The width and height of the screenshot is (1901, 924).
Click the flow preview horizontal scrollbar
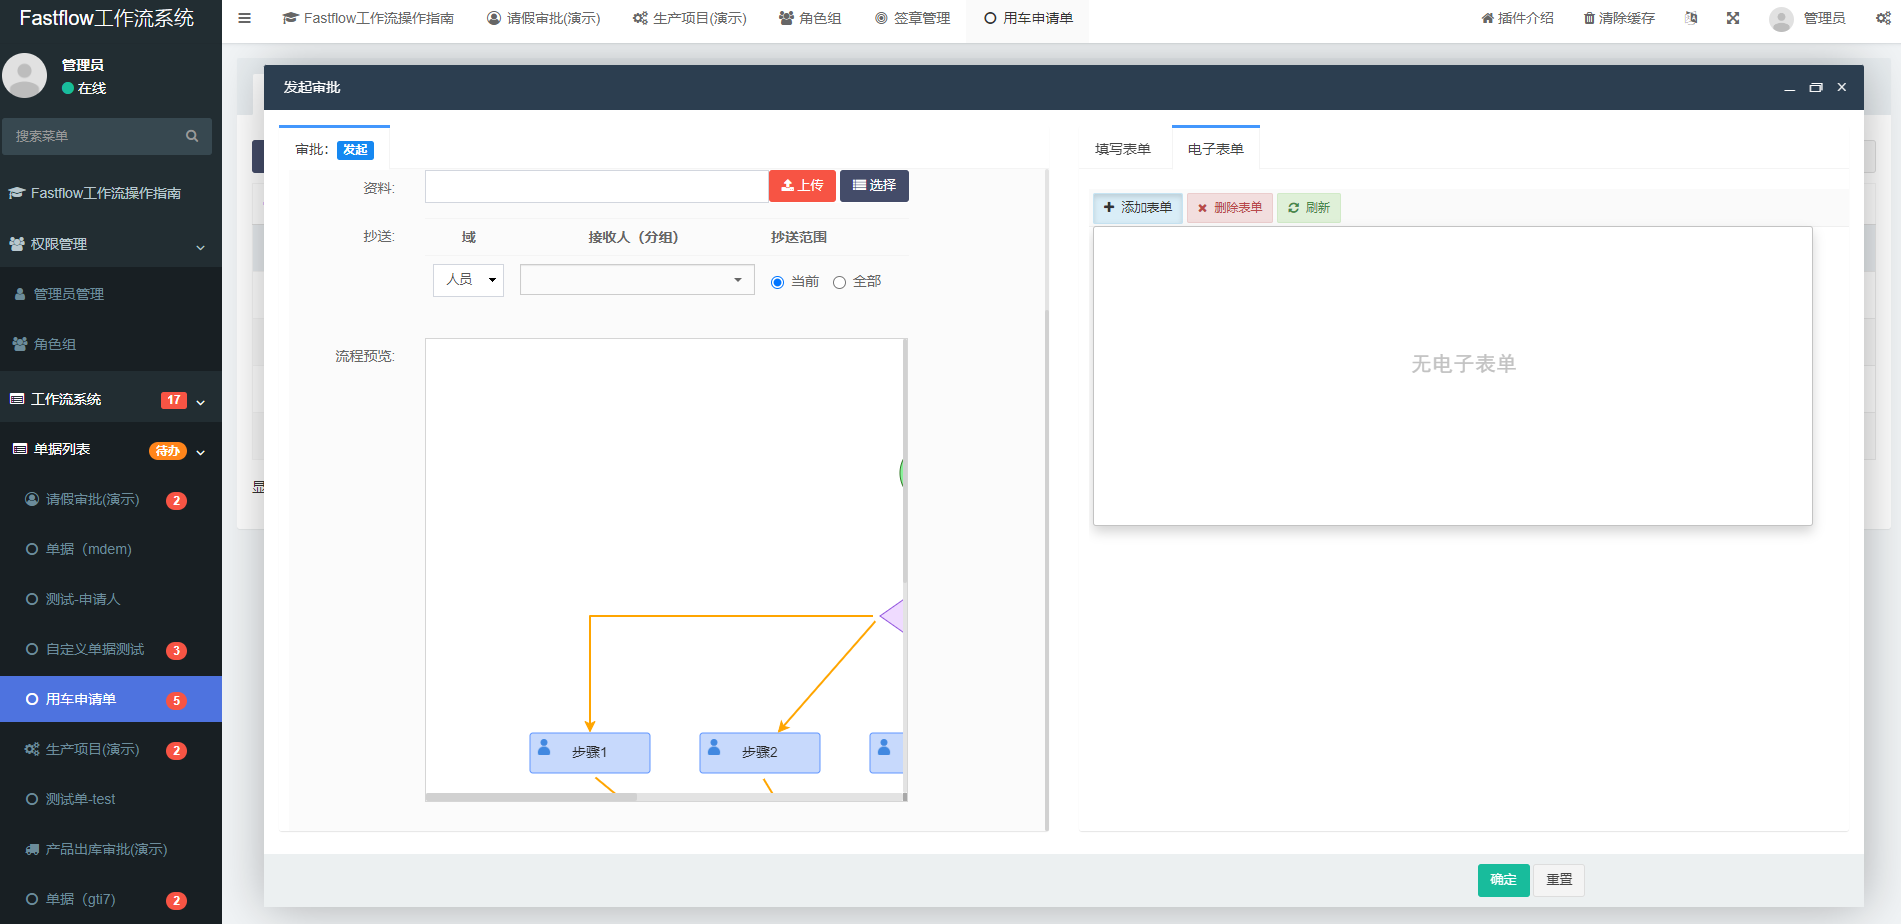(531, 797)
